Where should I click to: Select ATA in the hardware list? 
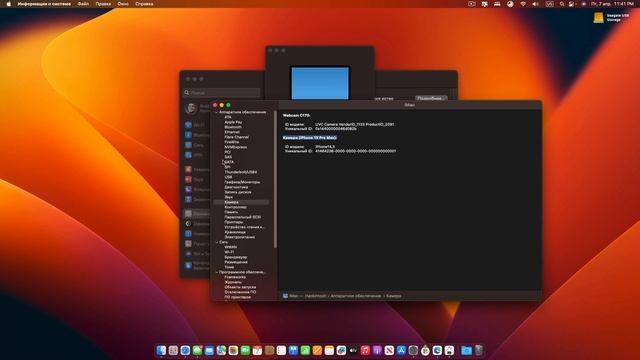[228, 117]
